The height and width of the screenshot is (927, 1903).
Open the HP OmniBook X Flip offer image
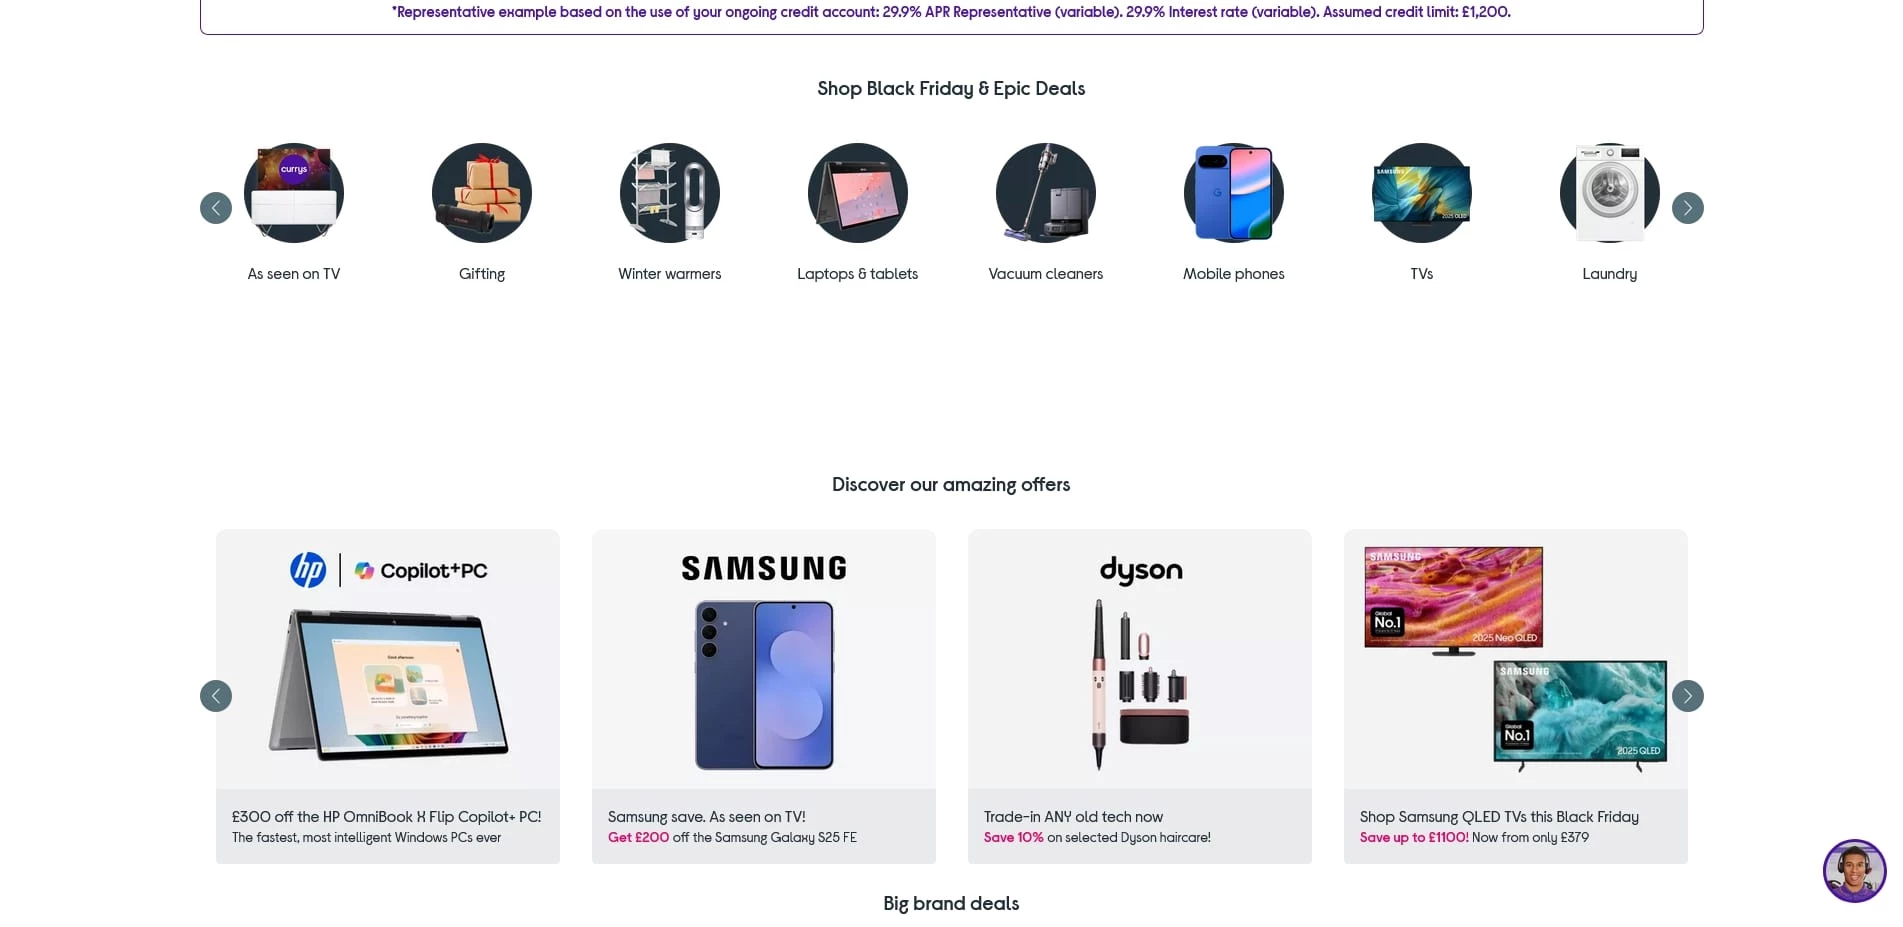(x=388, y=660)
